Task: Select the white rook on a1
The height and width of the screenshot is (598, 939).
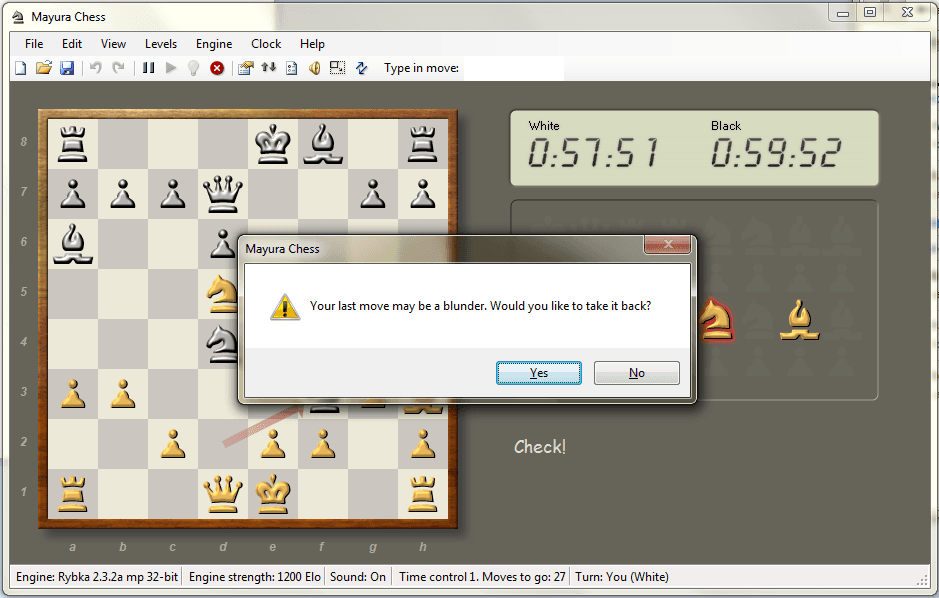Action: [73, 494]
